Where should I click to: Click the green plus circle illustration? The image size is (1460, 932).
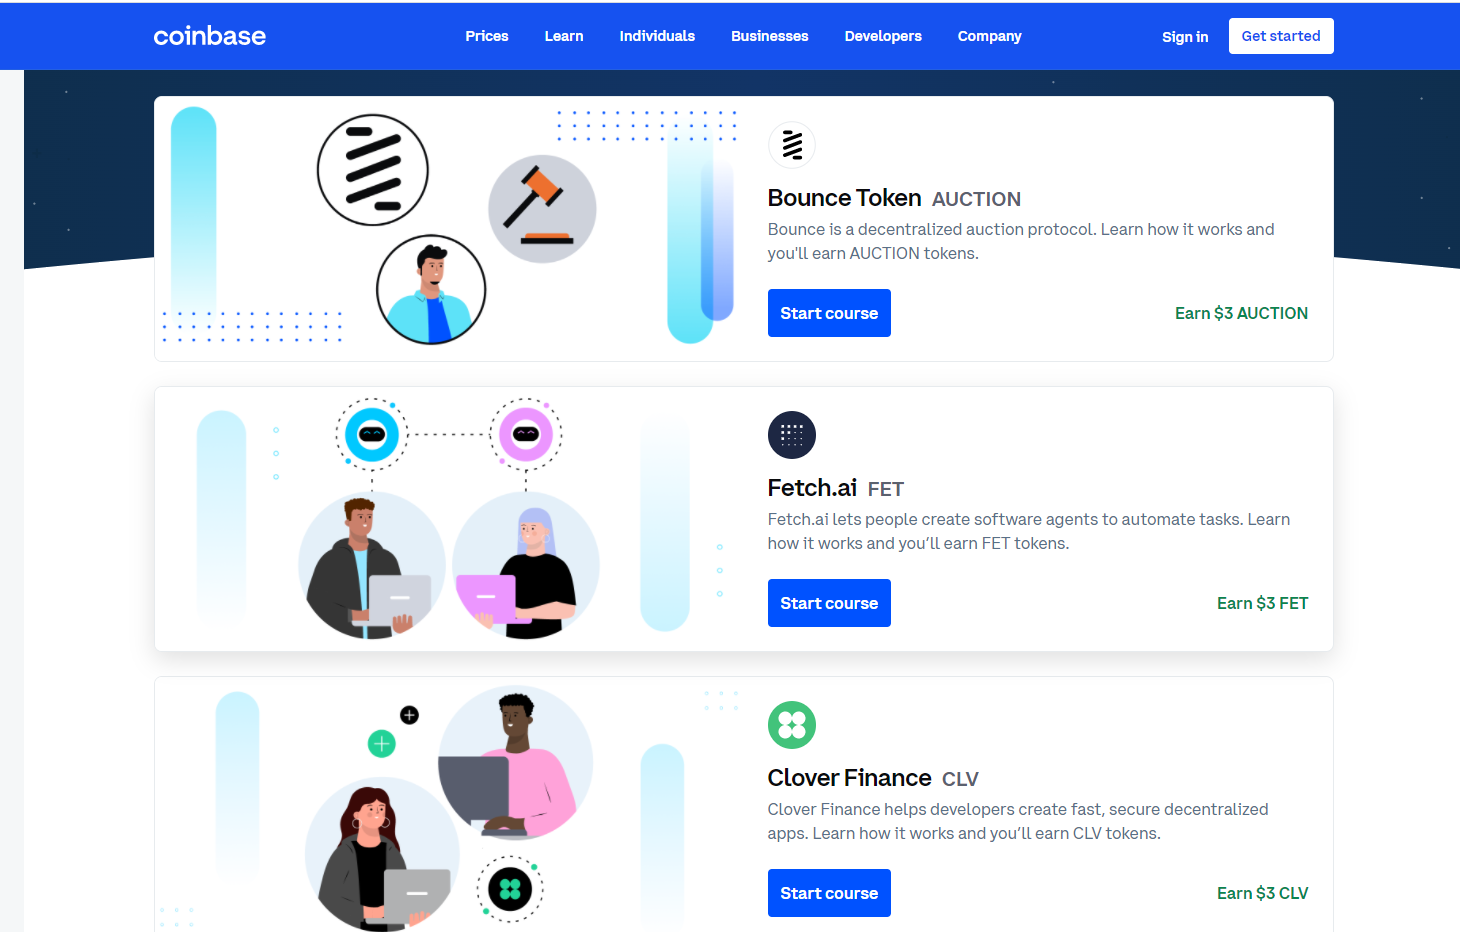(382, 744)
